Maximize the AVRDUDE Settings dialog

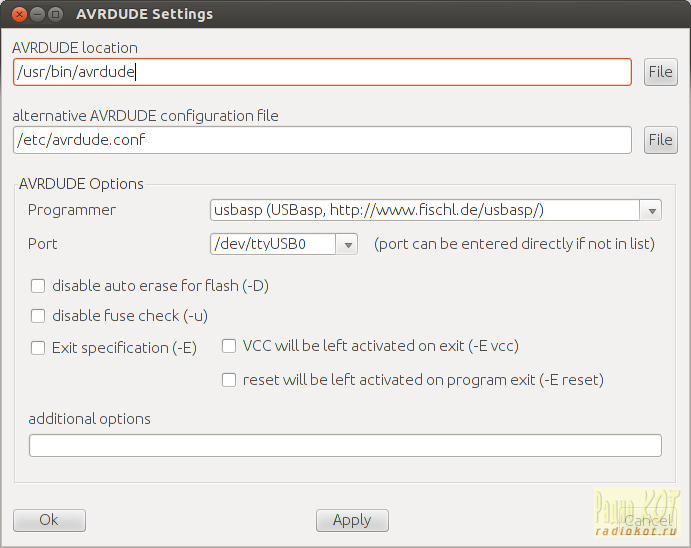coord(56,15)
